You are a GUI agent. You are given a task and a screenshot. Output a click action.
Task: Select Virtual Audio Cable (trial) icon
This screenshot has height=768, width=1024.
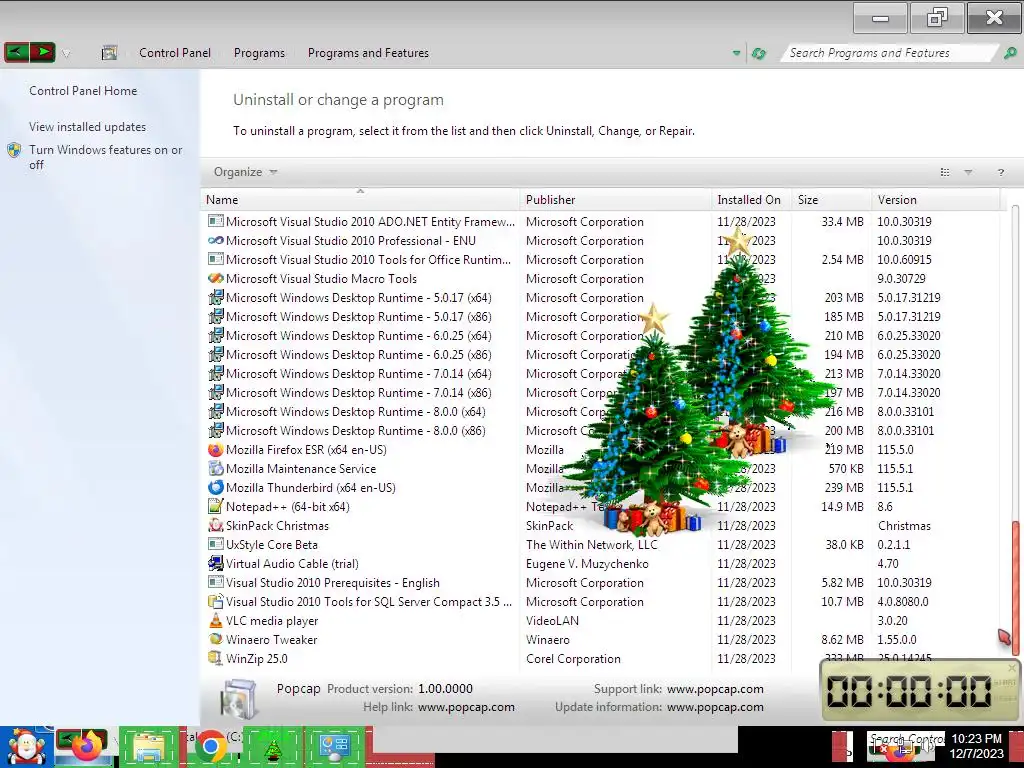[x=216, y=563]
